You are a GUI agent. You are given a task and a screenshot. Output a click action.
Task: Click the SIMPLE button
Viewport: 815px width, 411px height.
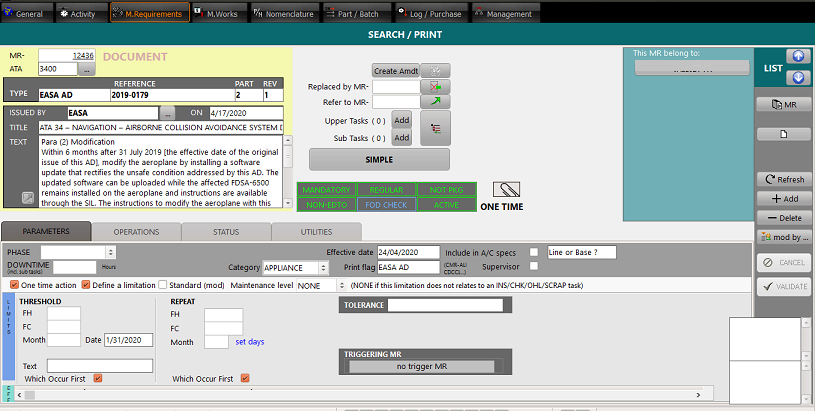pos(379,160)
